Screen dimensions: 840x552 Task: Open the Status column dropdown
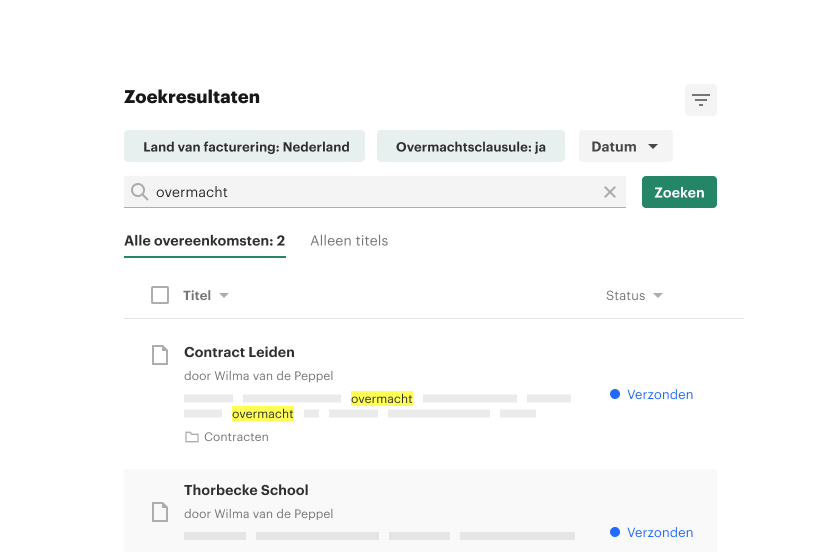coord(658,295)
